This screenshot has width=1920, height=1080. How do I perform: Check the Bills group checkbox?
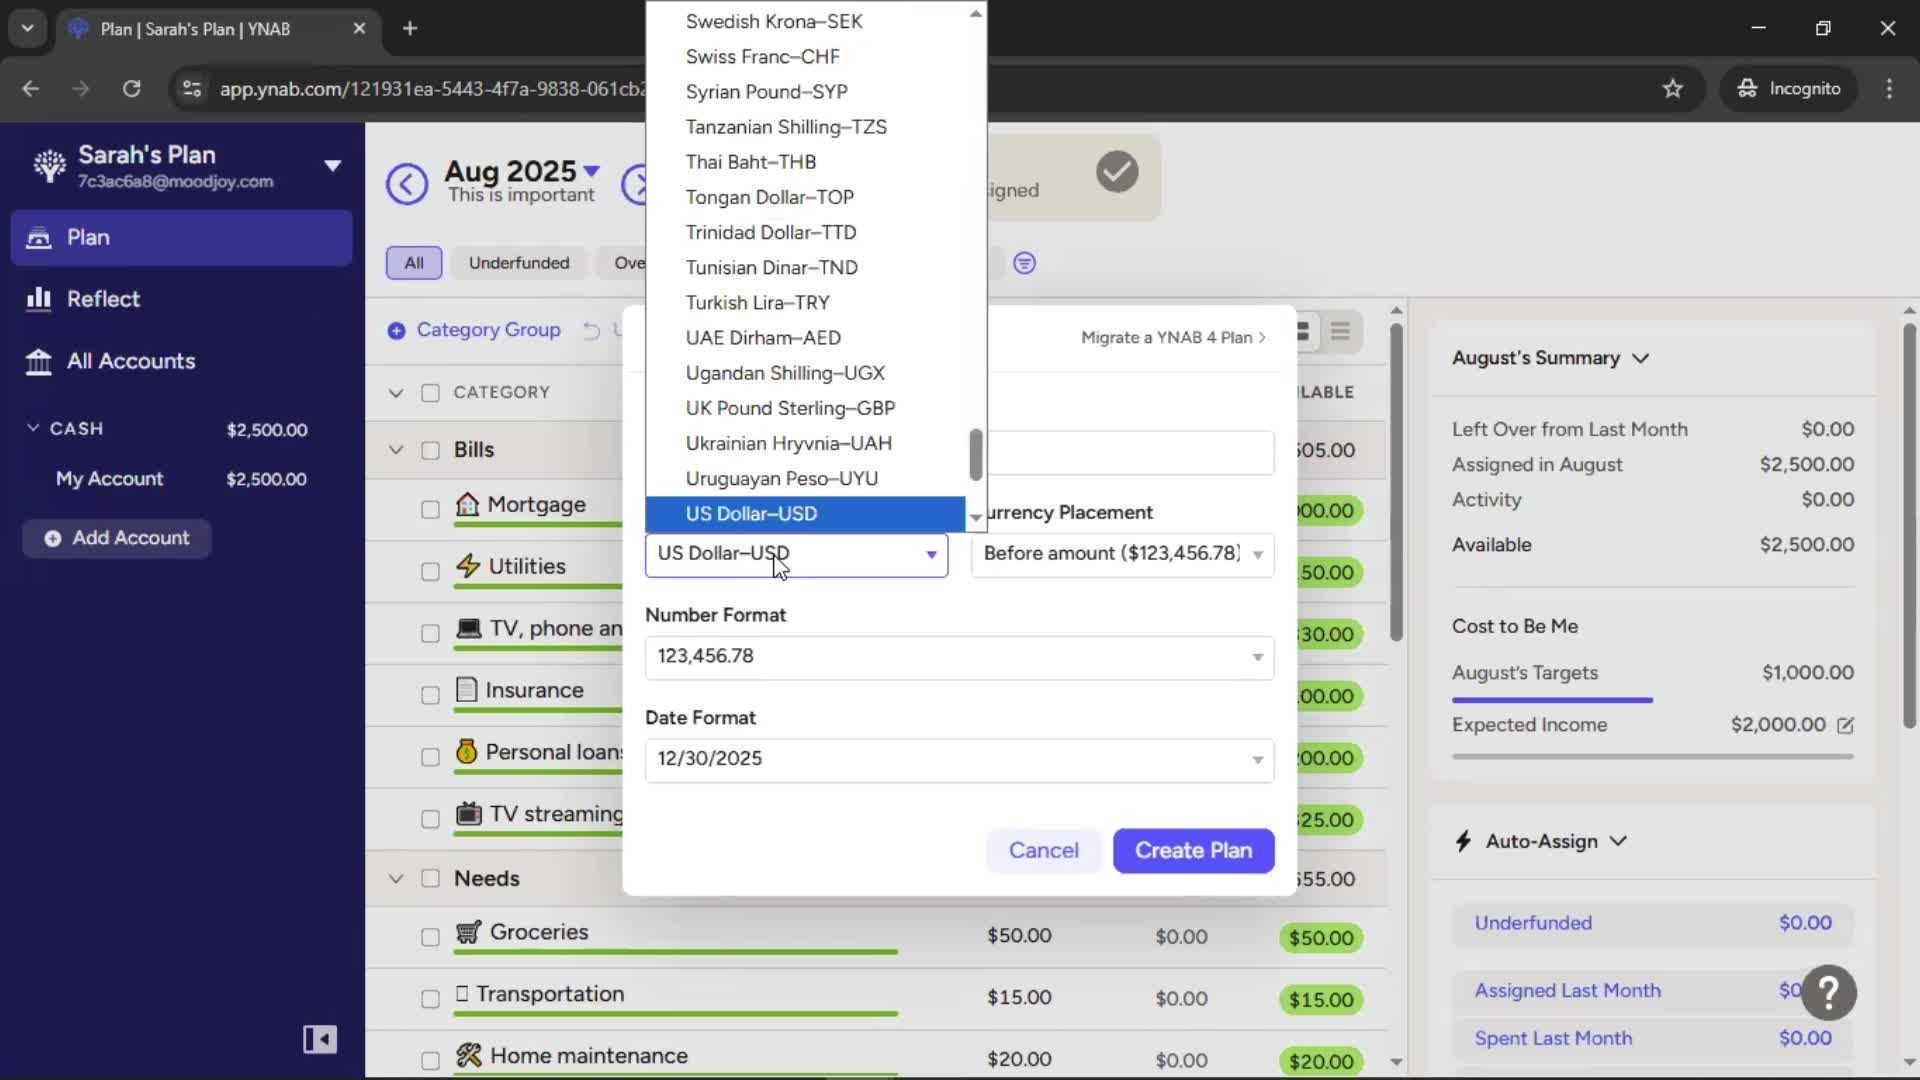[430, 450]
